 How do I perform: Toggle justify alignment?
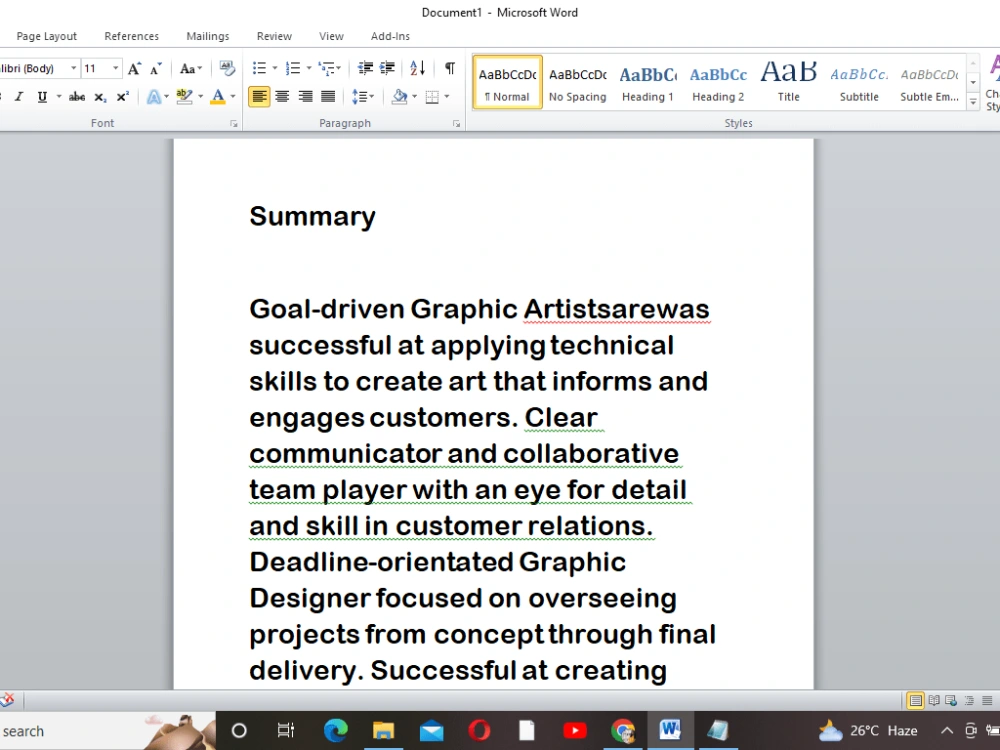coord(328,97)
